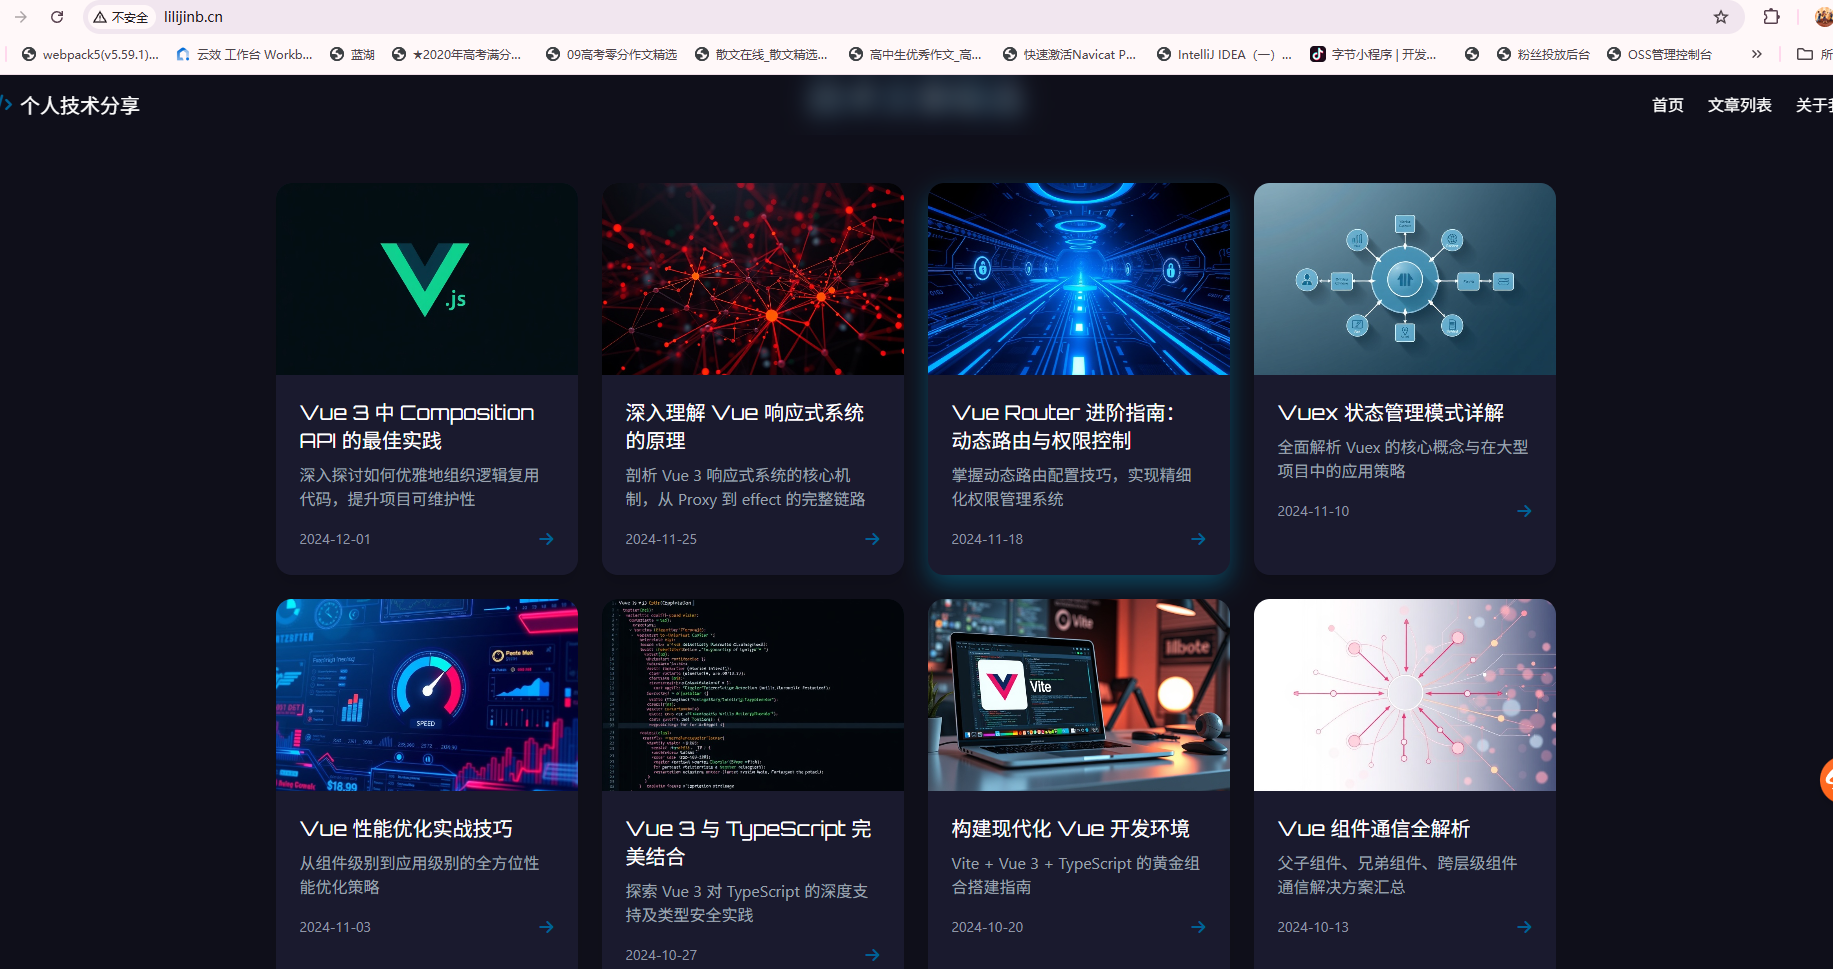
Task: Click the browser forward arrow
Action: (21, 17)
